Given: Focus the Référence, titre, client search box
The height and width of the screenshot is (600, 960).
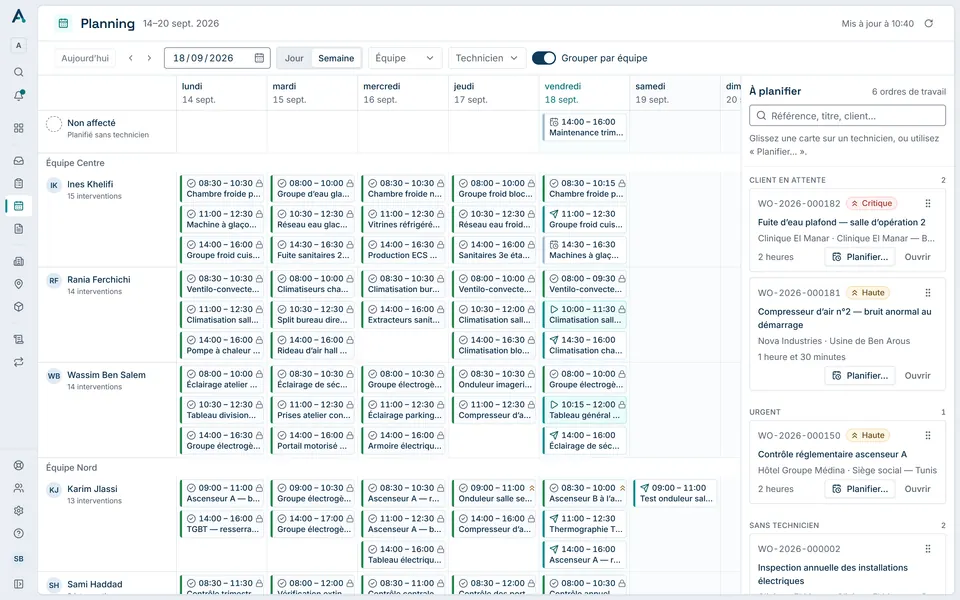Looking at the screenshot, I should pos(847,116).
